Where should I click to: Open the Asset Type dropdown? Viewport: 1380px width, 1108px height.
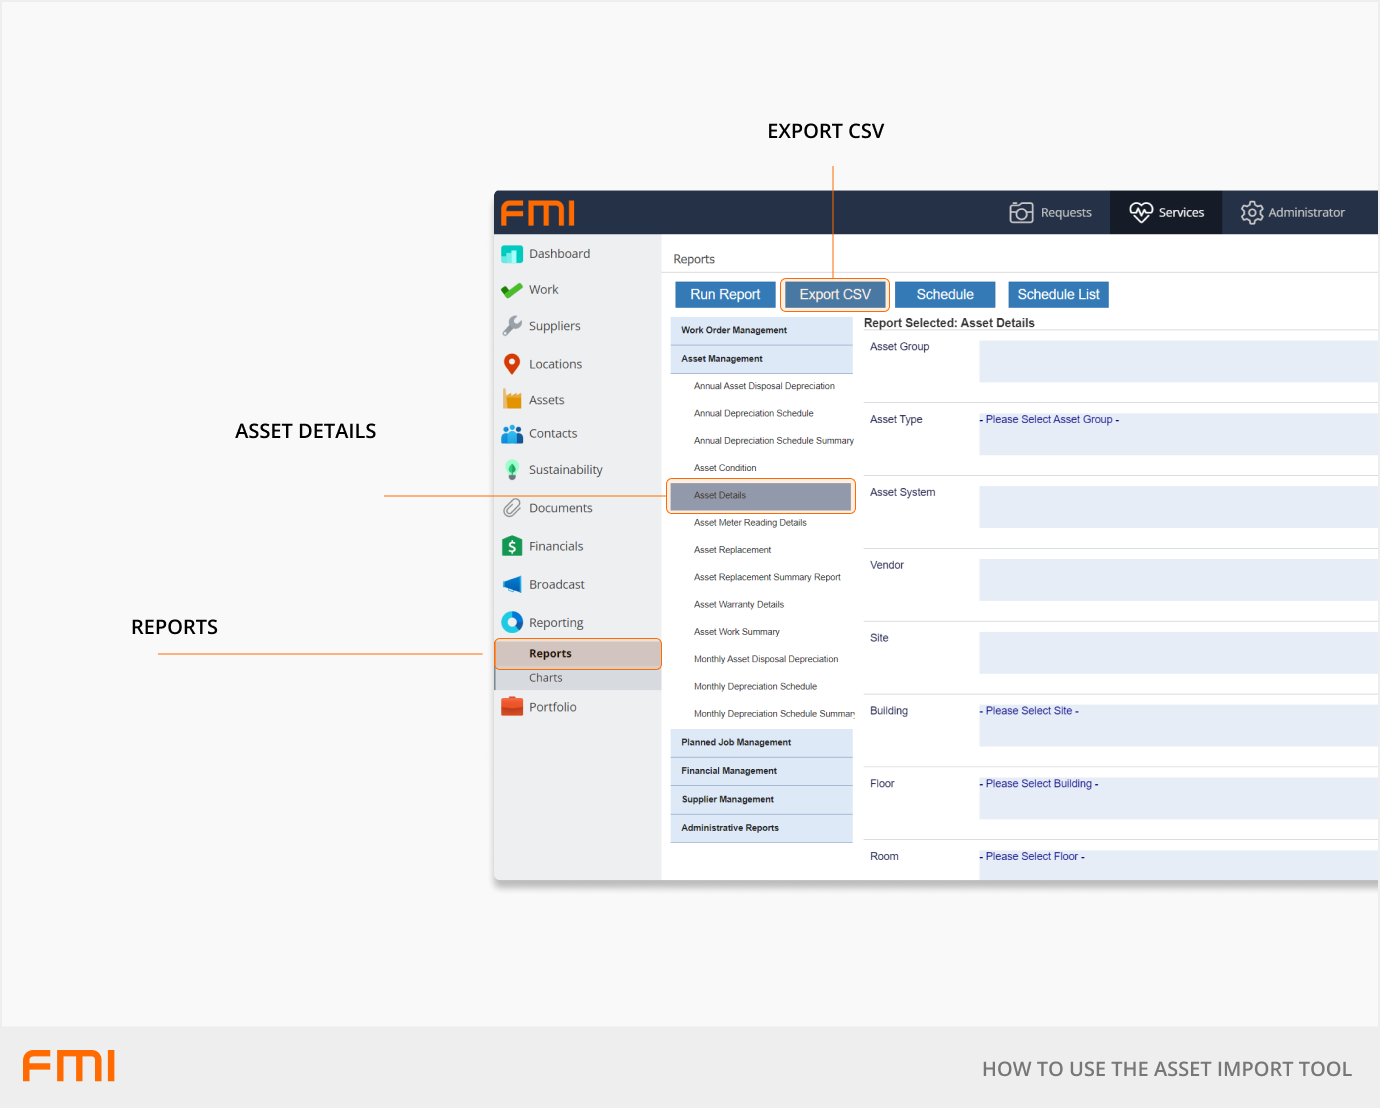click(x=1177, y=434)
